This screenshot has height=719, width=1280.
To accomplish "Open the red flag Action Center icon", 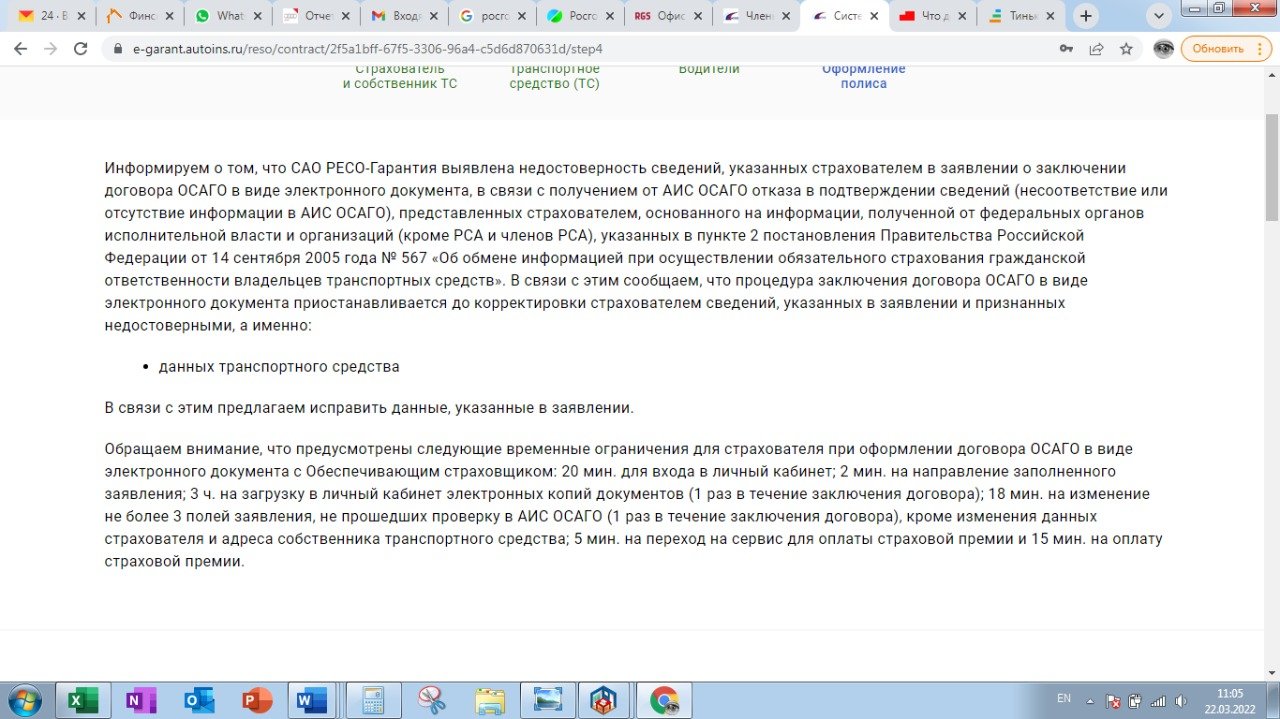I will [x=1115, y=701].
